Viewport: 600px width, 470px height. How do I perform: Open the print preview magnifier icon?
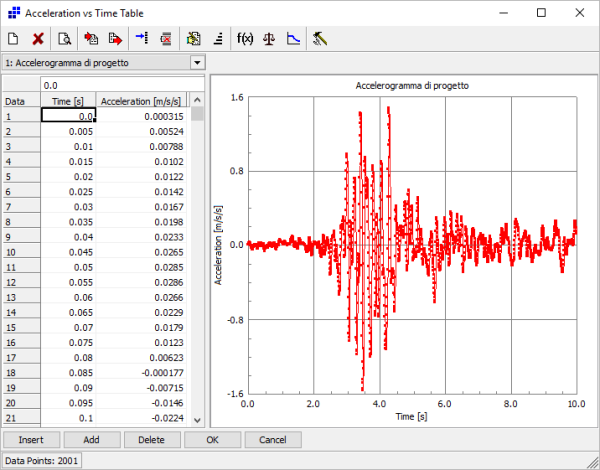click(65, 40)
